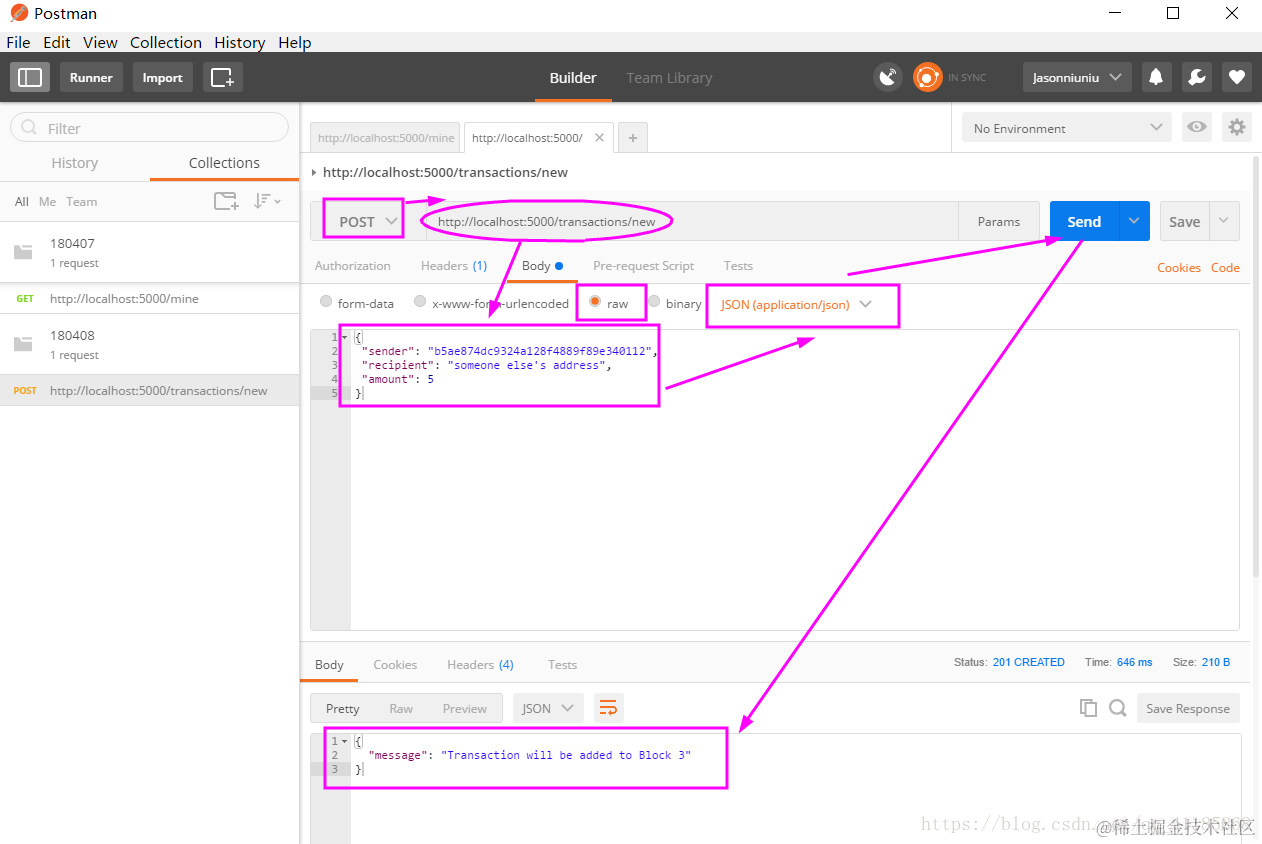Open the notifications bell
This screenshot has width=1262, height=844.
pos(1156,77)
